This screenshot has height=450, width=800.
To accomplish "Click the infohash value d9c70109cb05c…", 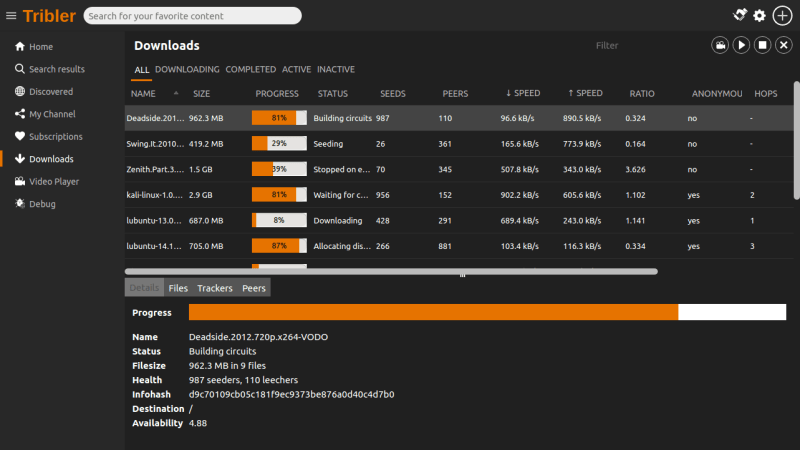I will click(291, 394).
